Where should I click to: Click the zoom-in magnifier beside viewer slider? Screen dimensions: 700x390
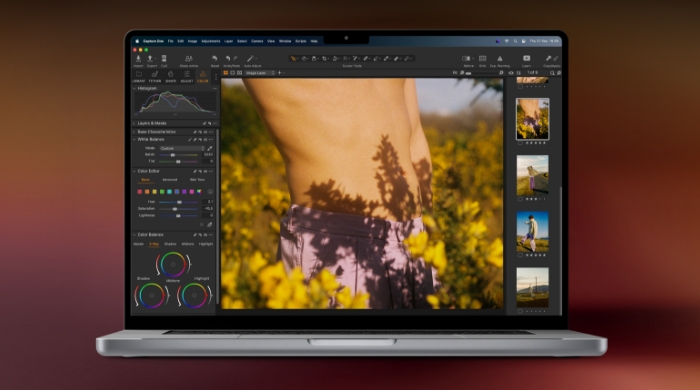[x=501, y=73]
